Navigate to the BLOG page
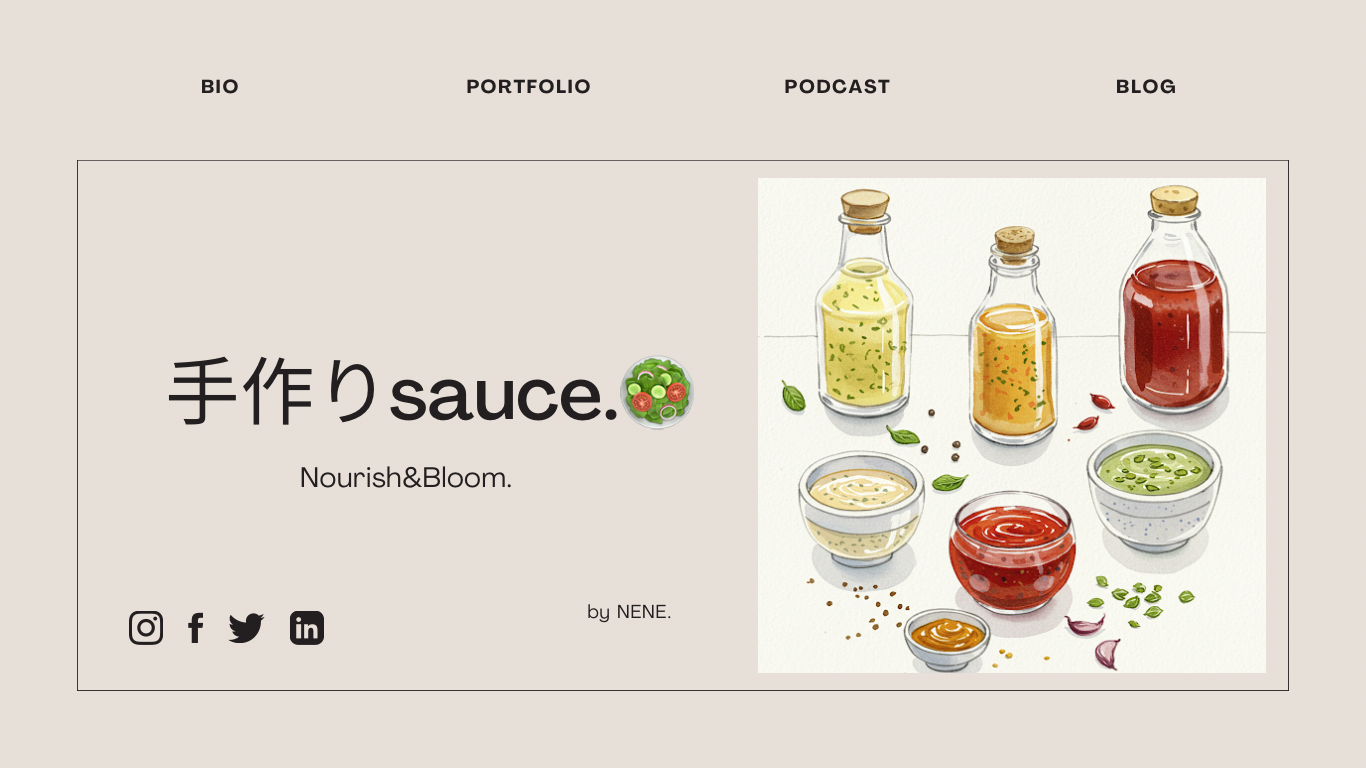 click(1146, 87)
